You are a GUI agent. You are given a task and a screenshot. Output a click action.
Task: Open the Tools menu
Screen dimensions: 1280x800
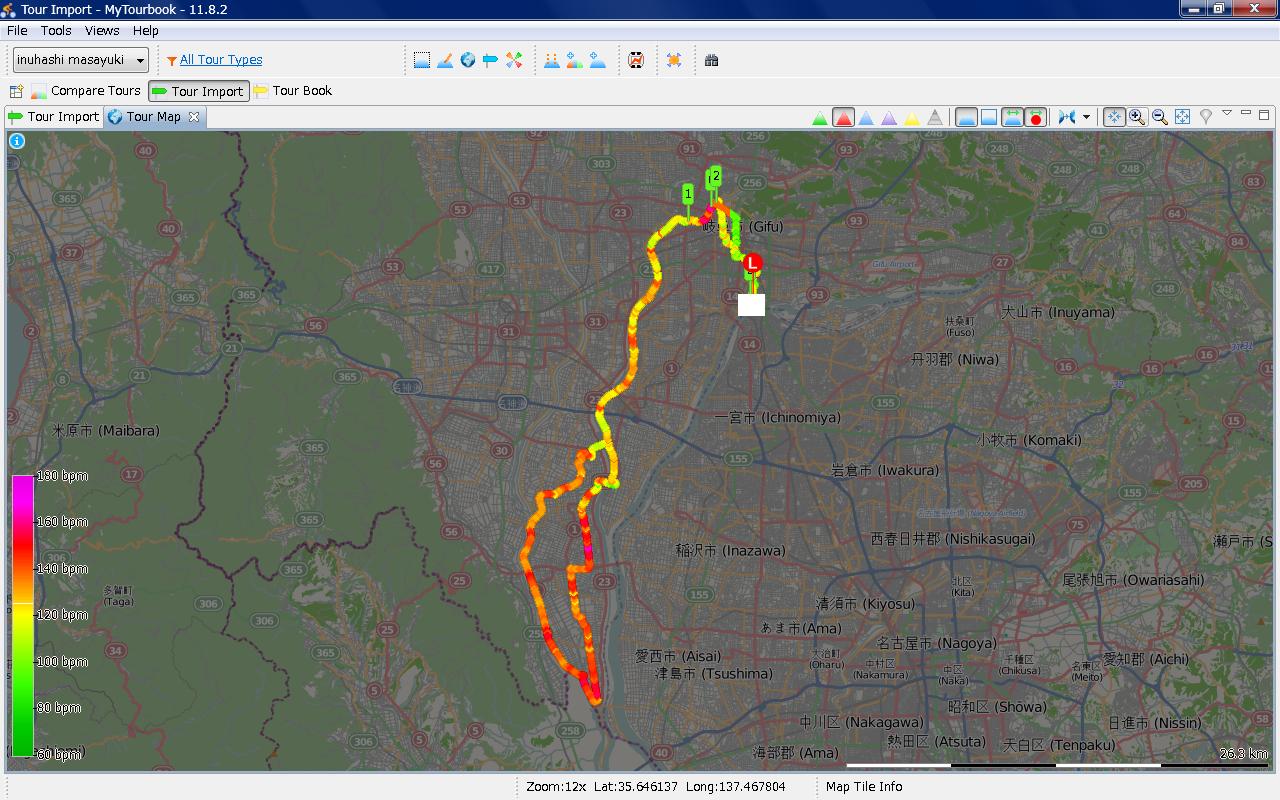click(56, 31)
